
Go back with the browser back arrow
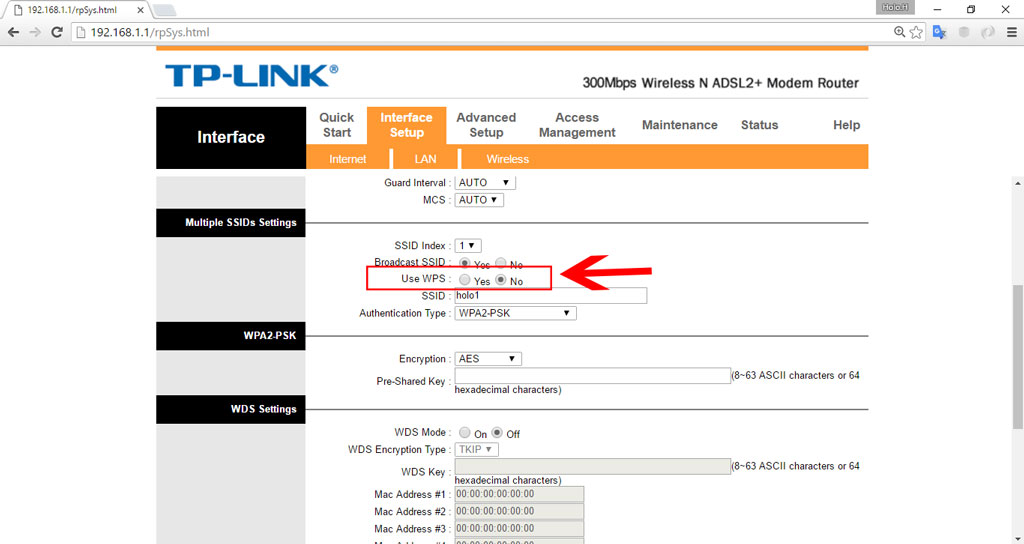[13, 32]
